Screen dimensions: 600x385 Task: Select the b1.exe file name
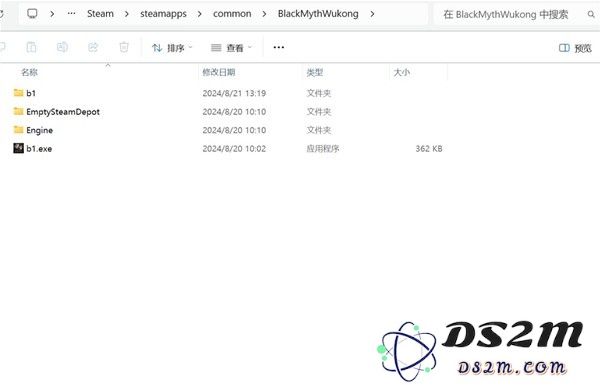click(39, 148)
